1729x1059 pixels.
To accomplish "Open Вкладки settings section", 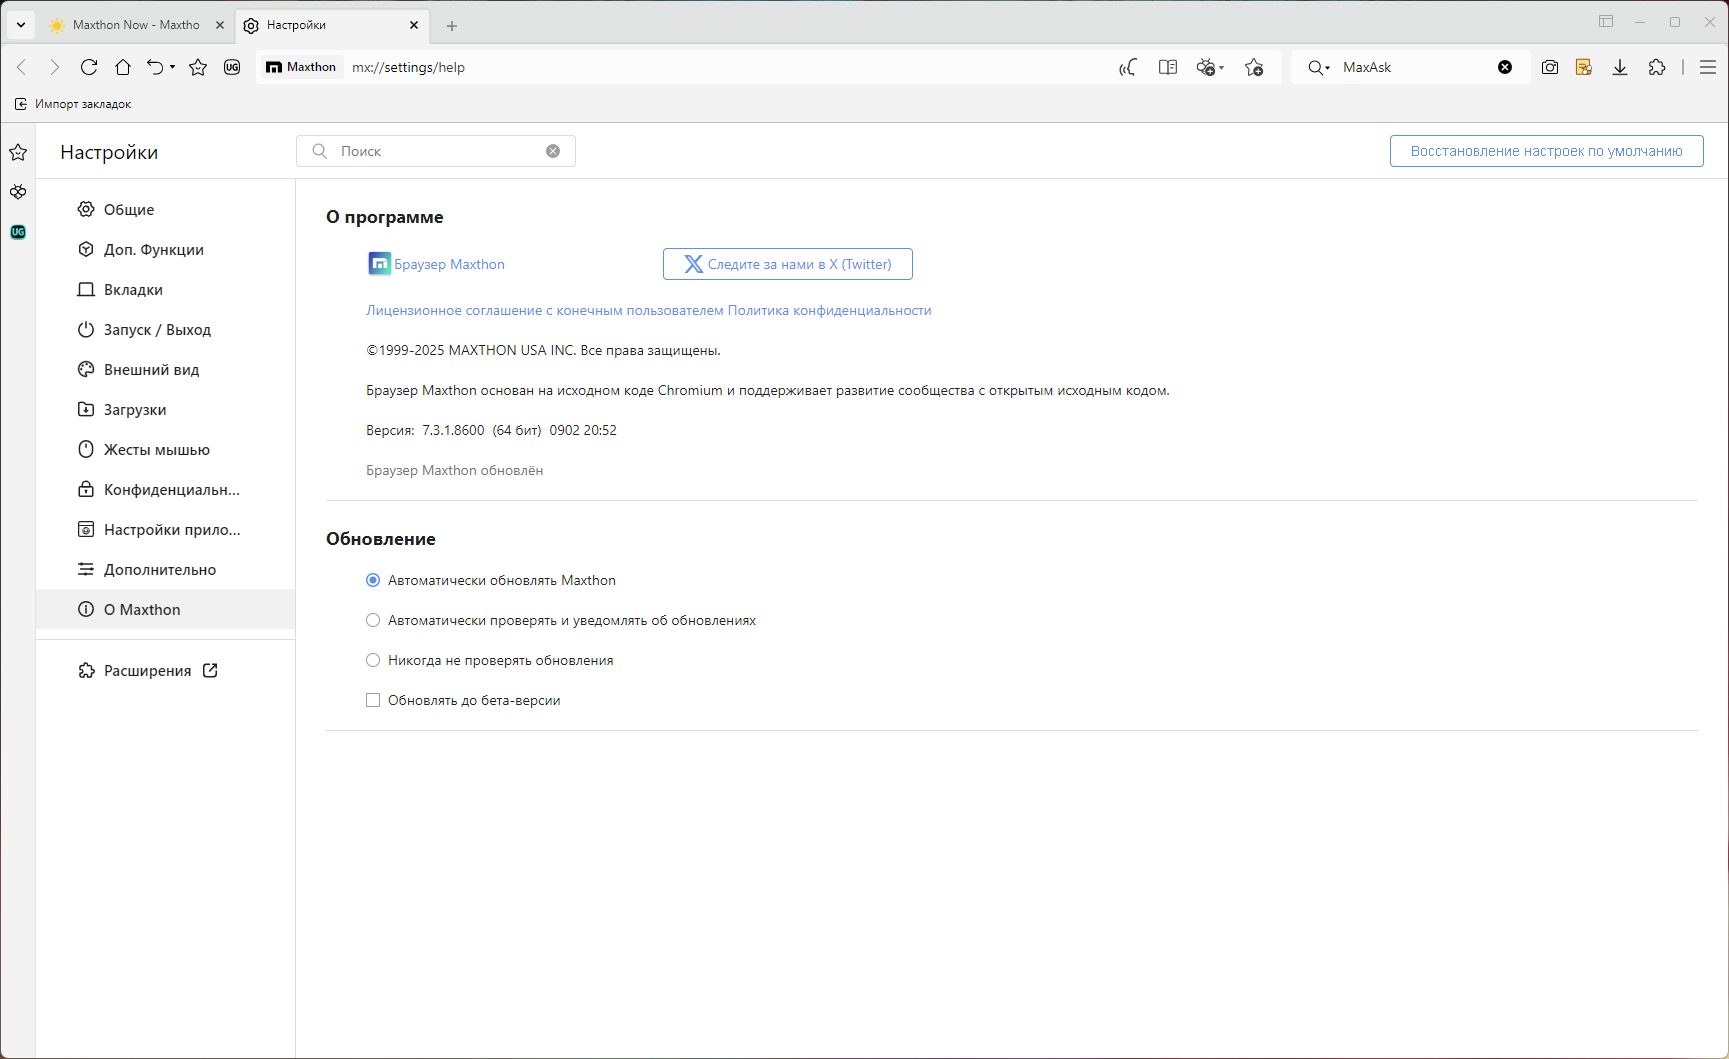I will tap(166, 289).
